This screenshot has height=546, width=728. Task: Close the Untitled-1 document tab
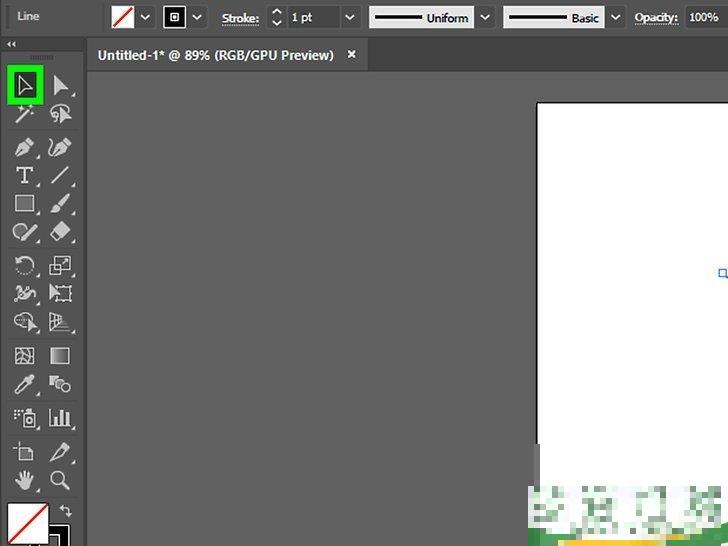coord(352,55)
